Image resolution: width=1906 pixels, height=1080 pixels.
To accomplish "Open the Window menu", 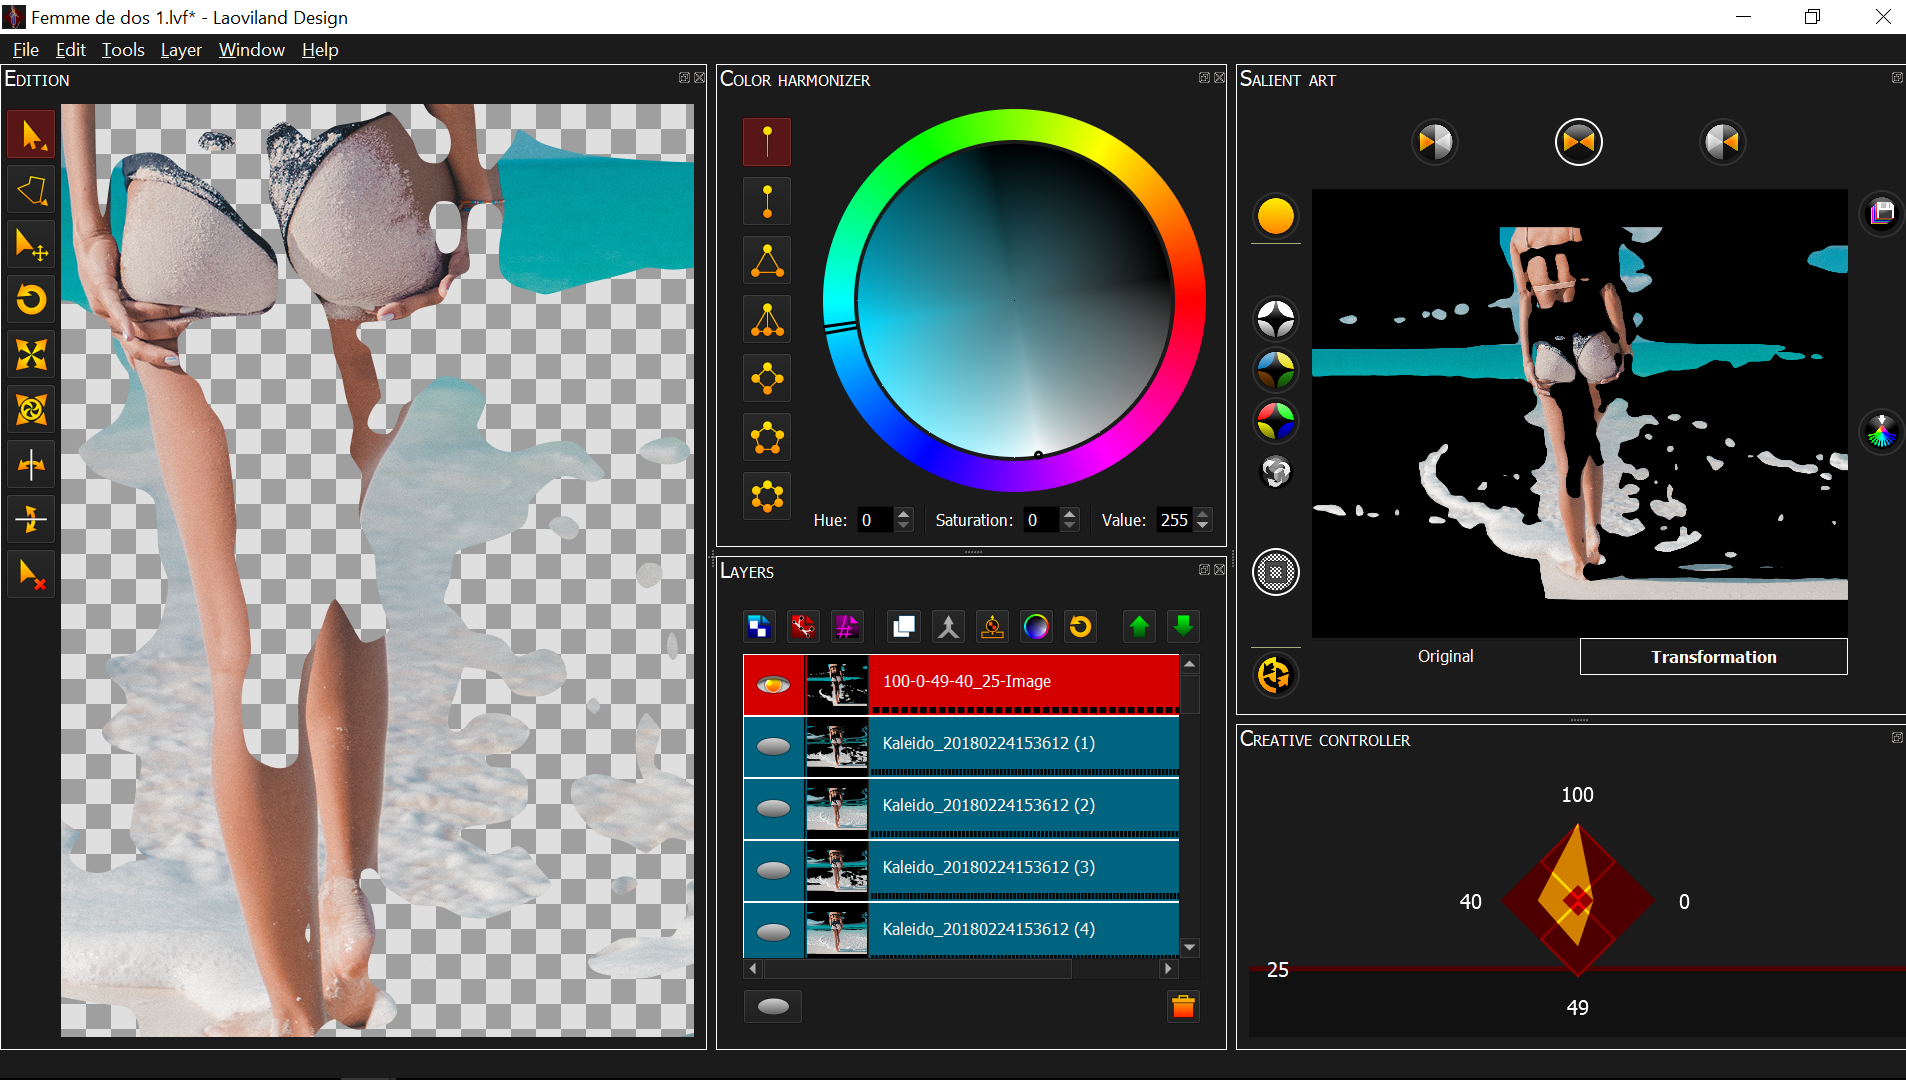I will 251,50.
